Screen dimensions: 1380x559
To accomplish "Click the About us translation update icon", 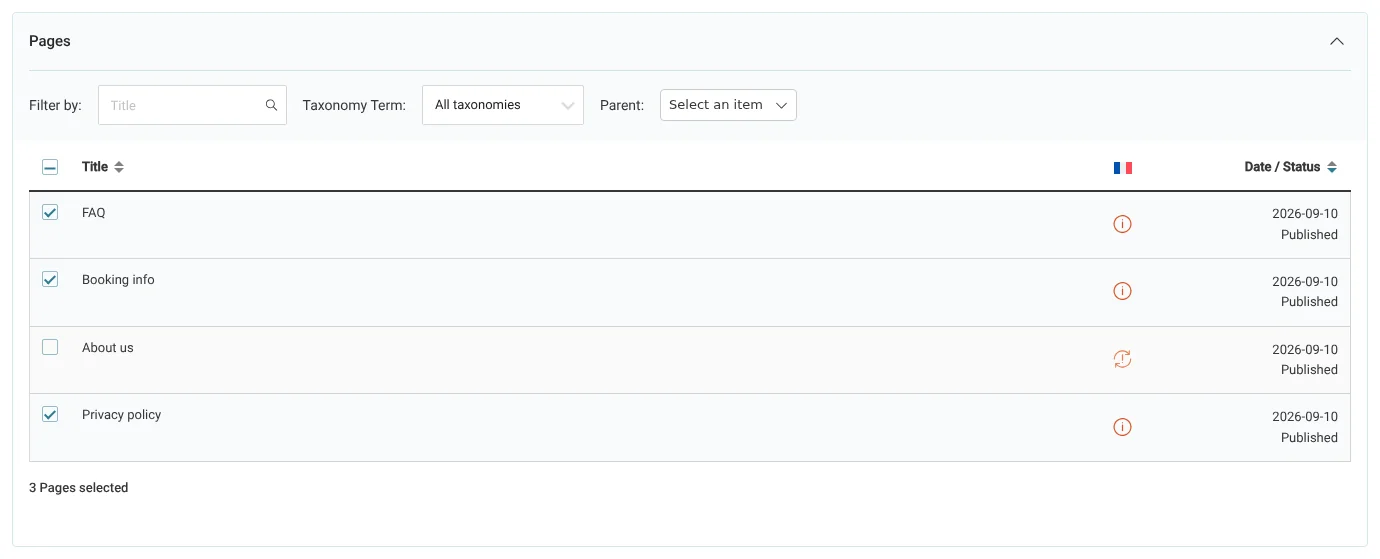I will (x=1122, y=359).
